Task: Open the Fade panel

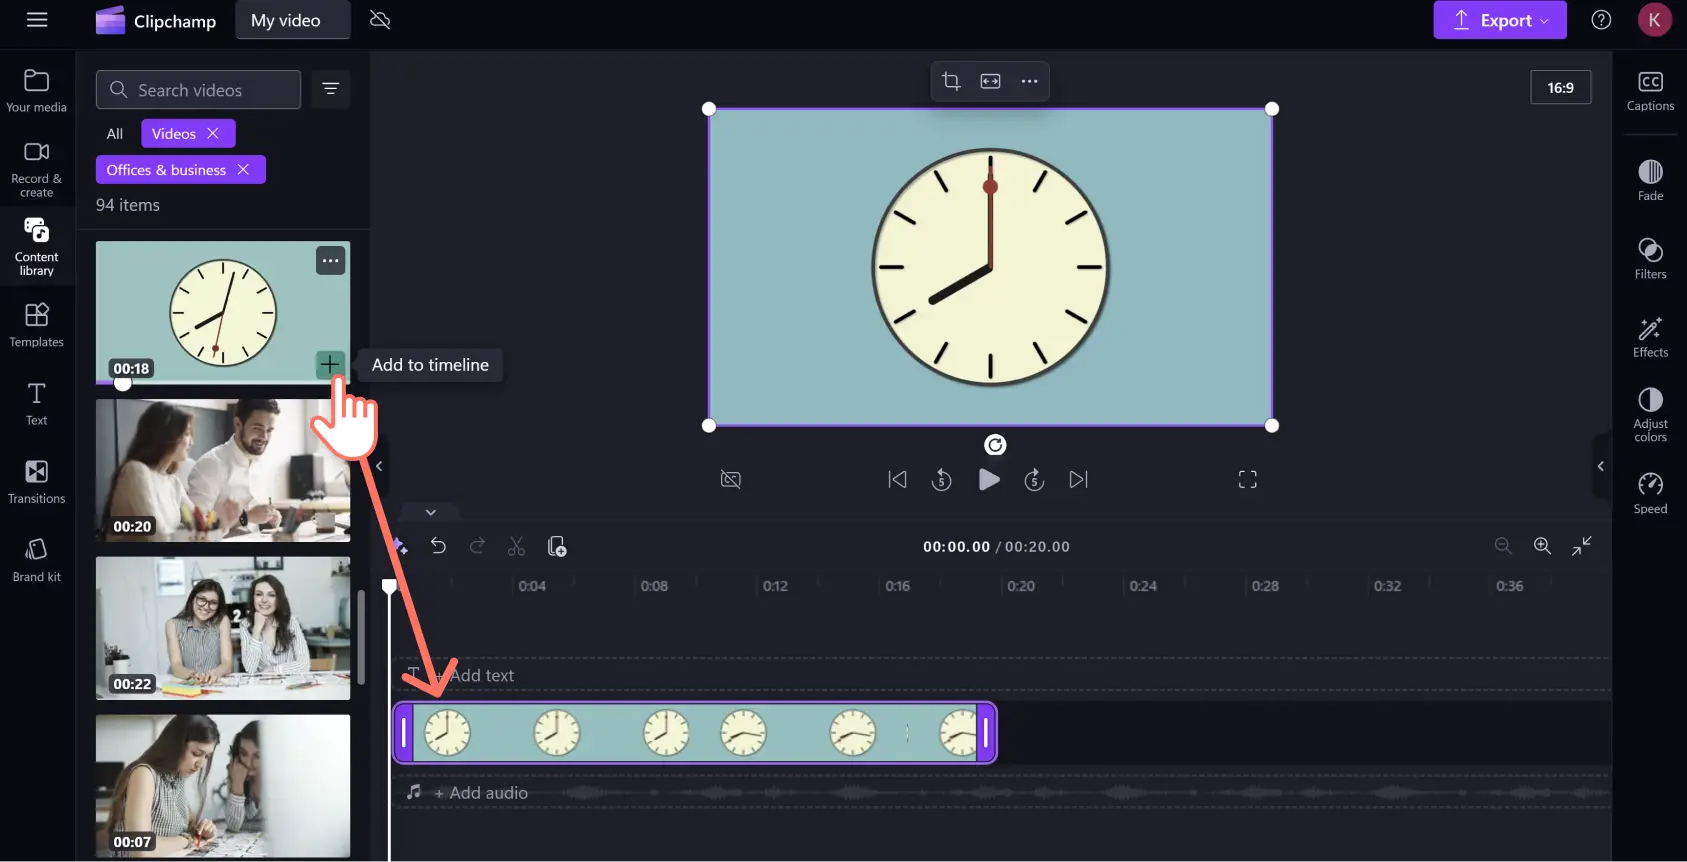Action: point(1650,180)
